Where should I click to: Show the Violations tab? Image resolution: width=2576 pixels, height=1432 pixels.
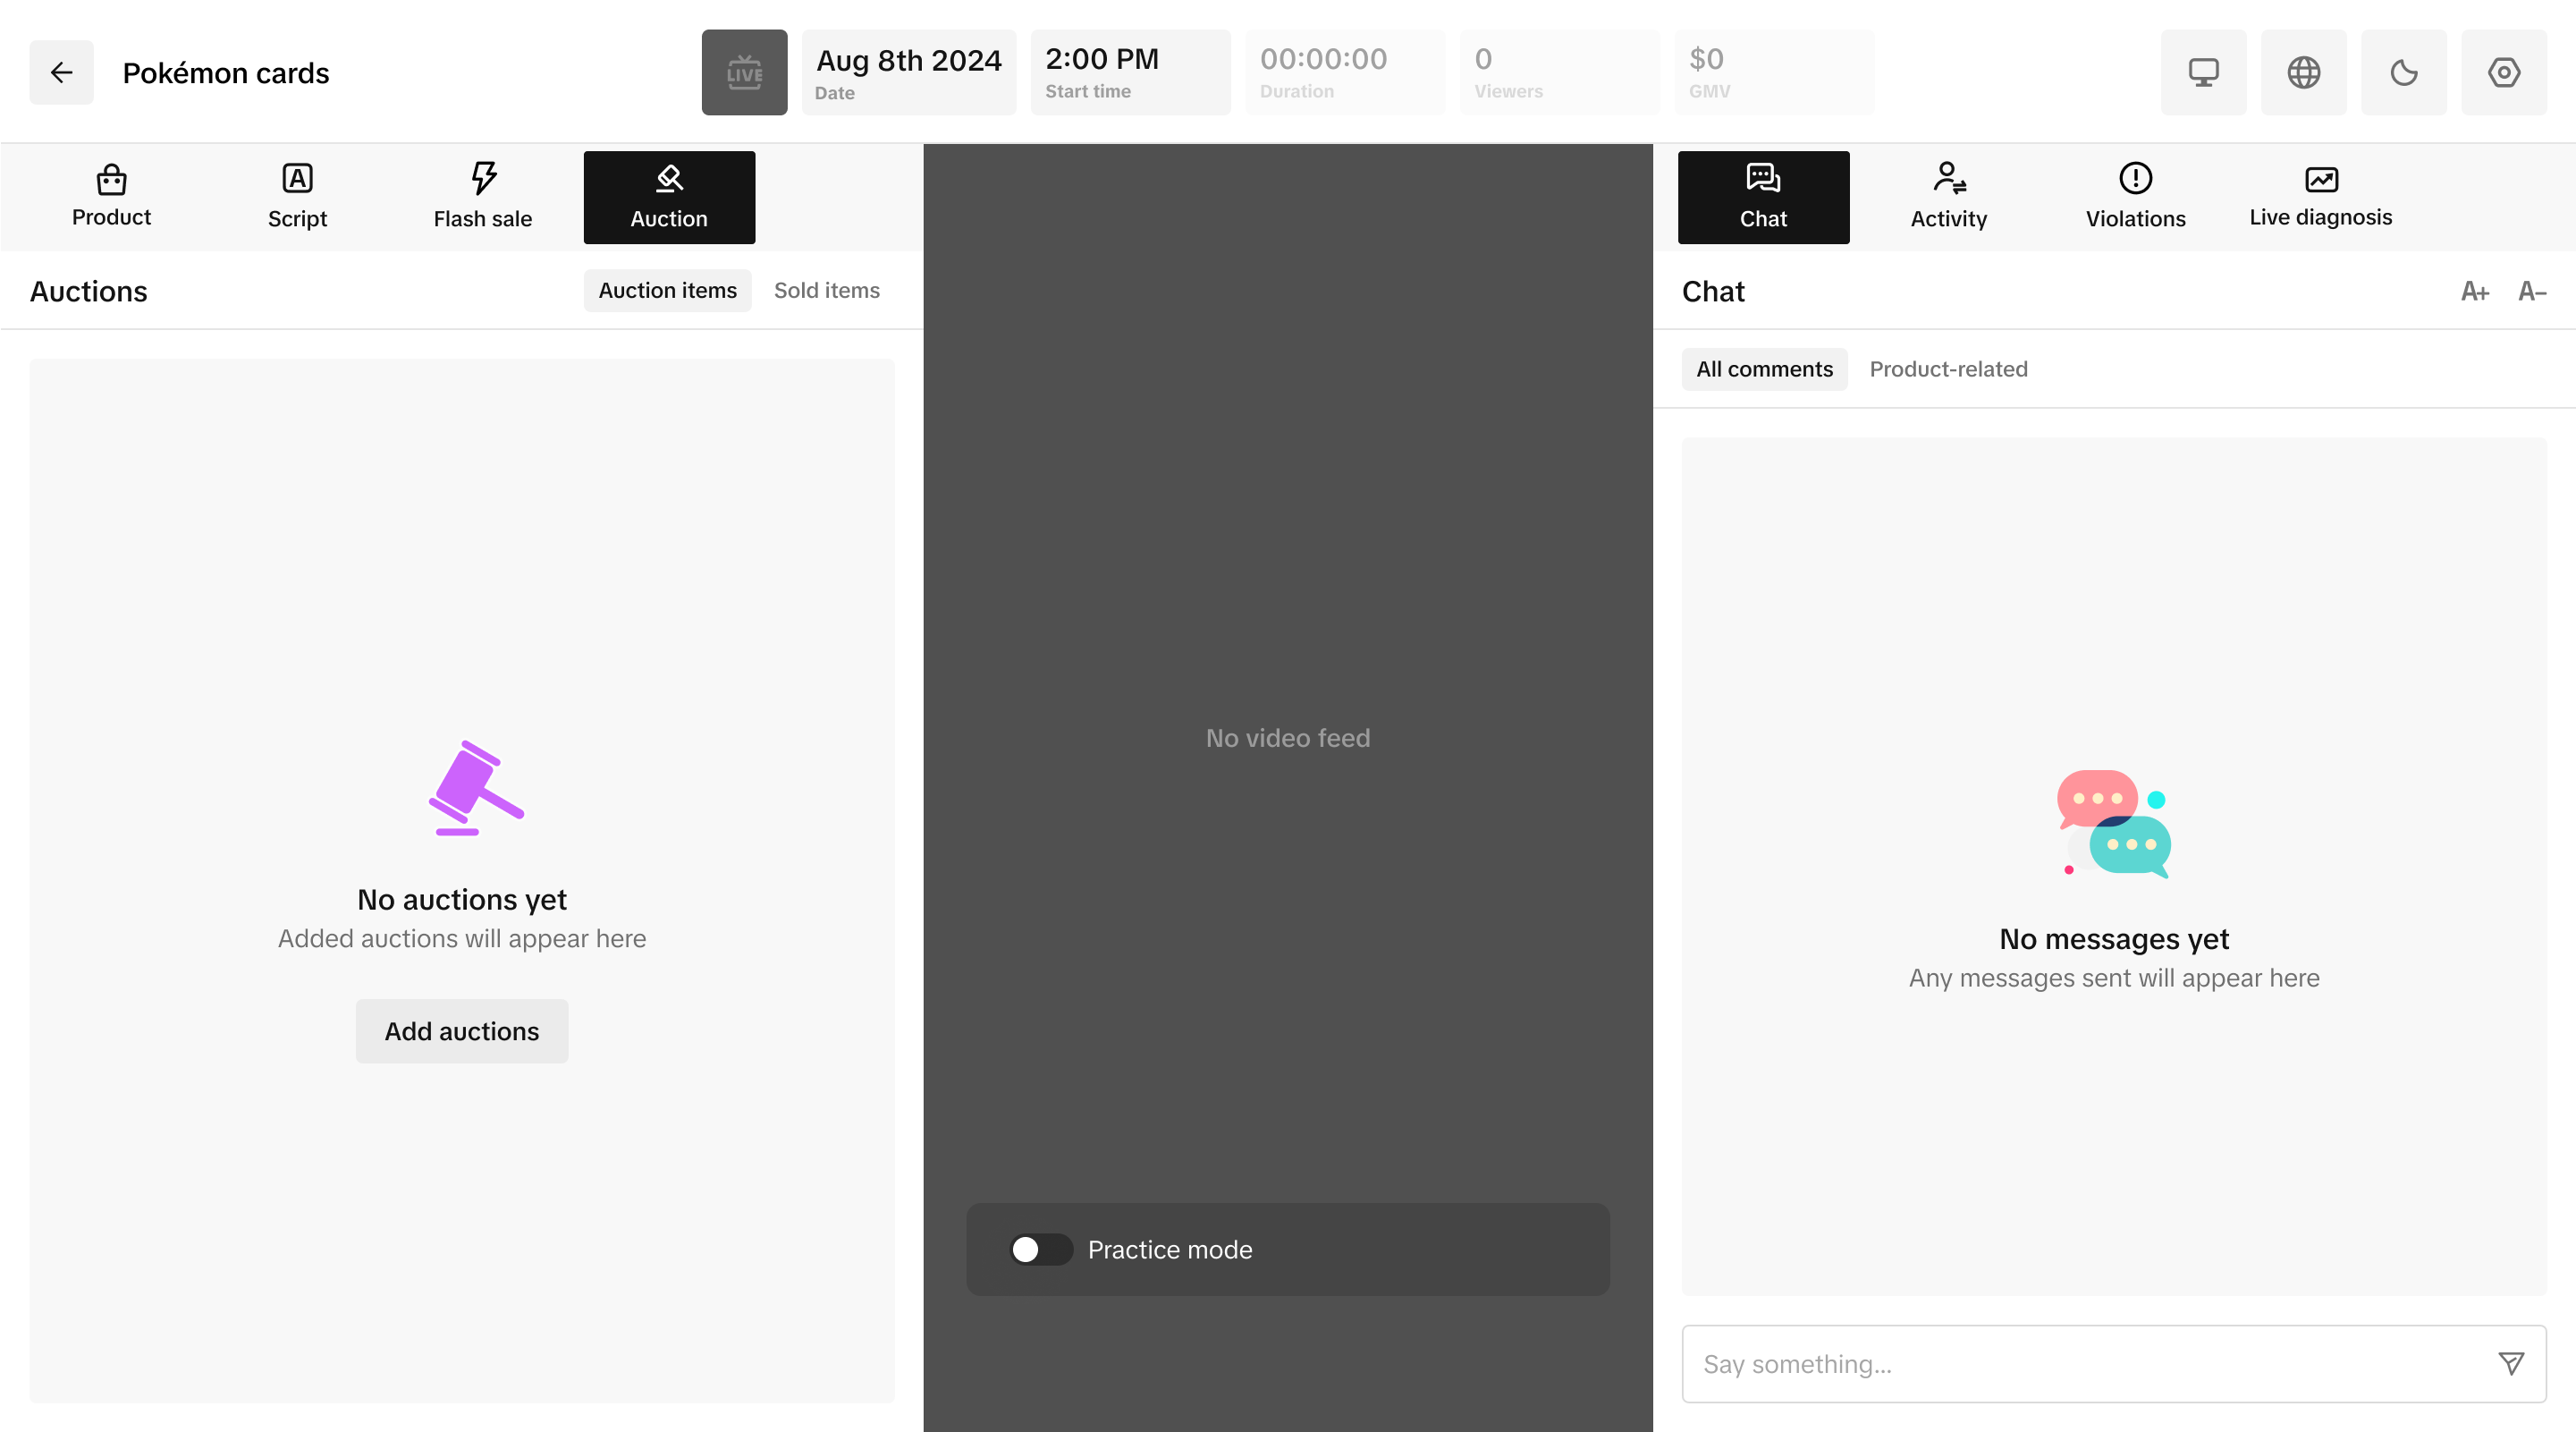pyautogui.click(x=2135, y=197)
